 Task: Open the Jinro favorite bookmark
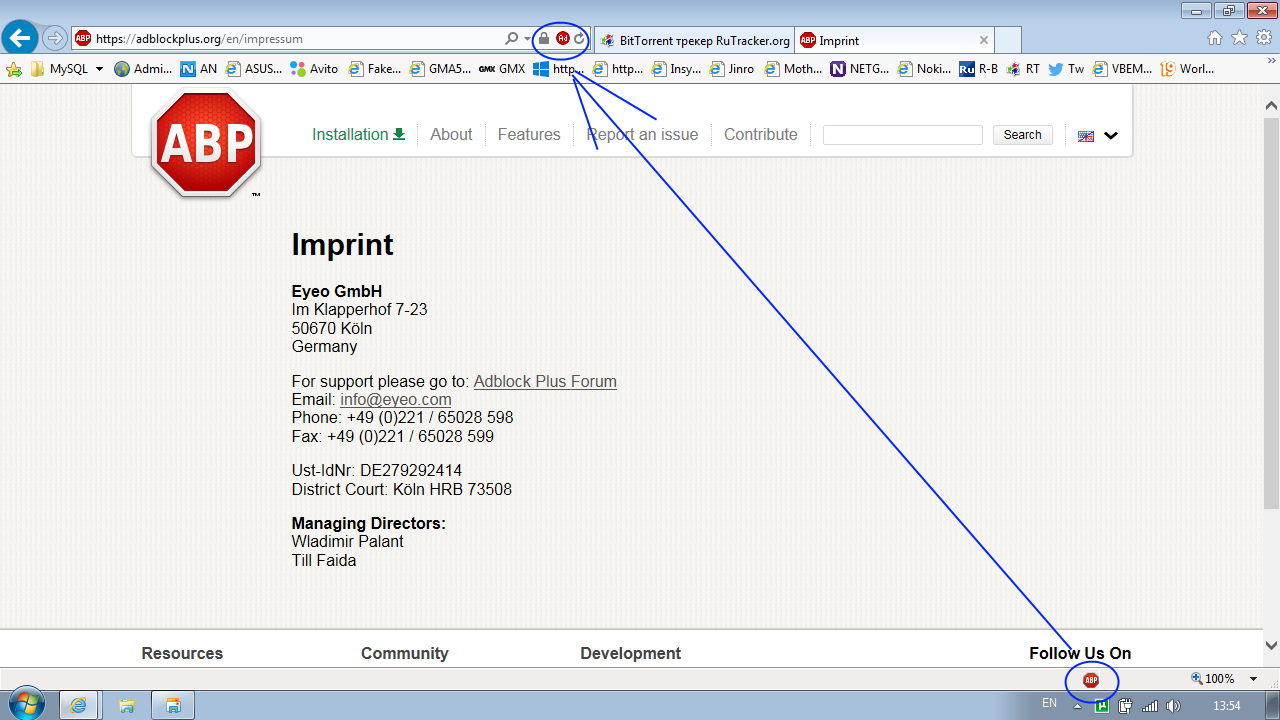pyautogui.click(x=732, y=69)
